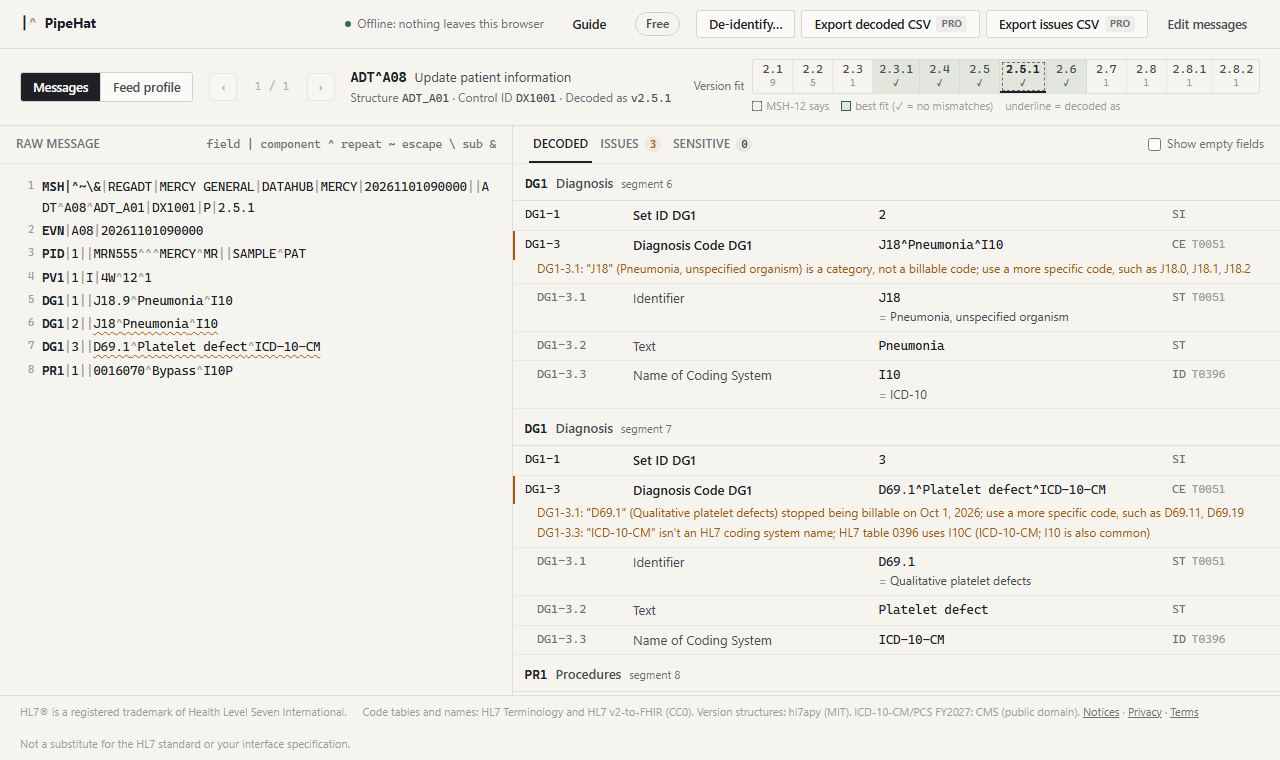Screen dimensions: 1280x760
Task: Open the Guide link
Action: [589, 24]
